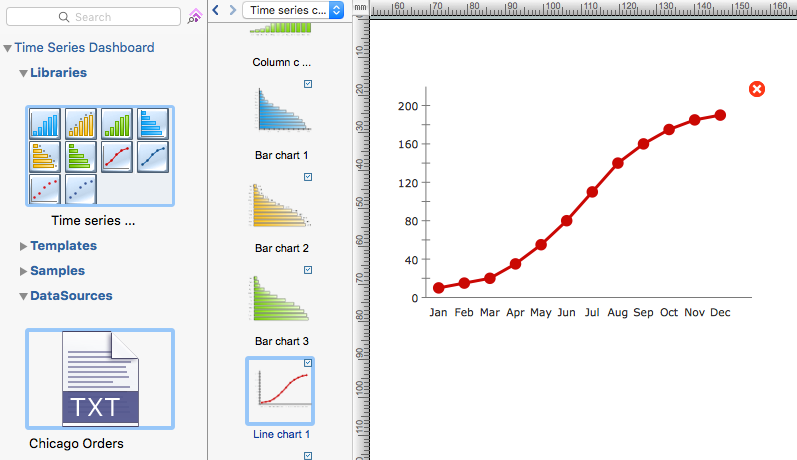
Task: Expand the Samples section
Action: [23, 271]
